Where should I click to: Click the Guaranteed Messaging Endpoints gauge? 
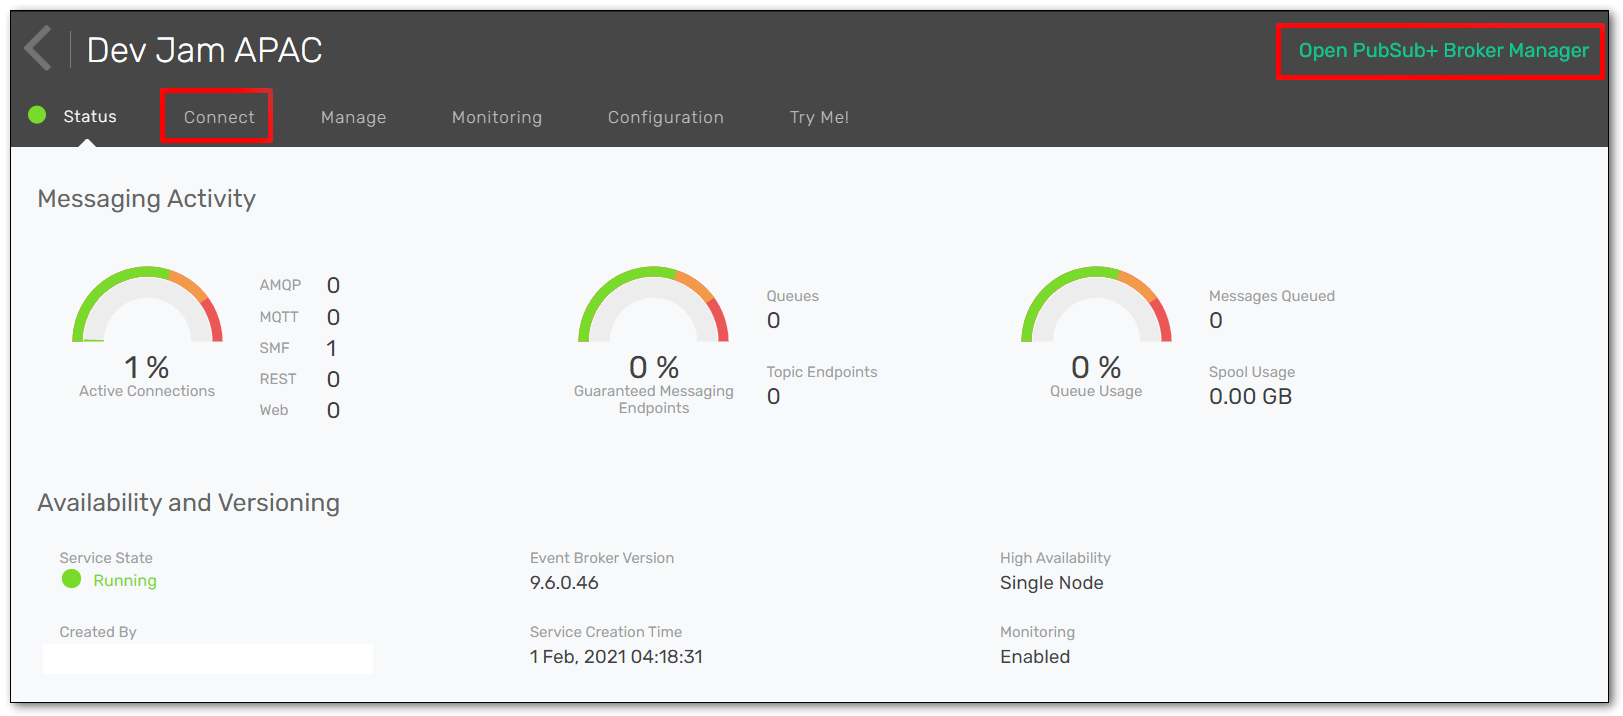653,306
